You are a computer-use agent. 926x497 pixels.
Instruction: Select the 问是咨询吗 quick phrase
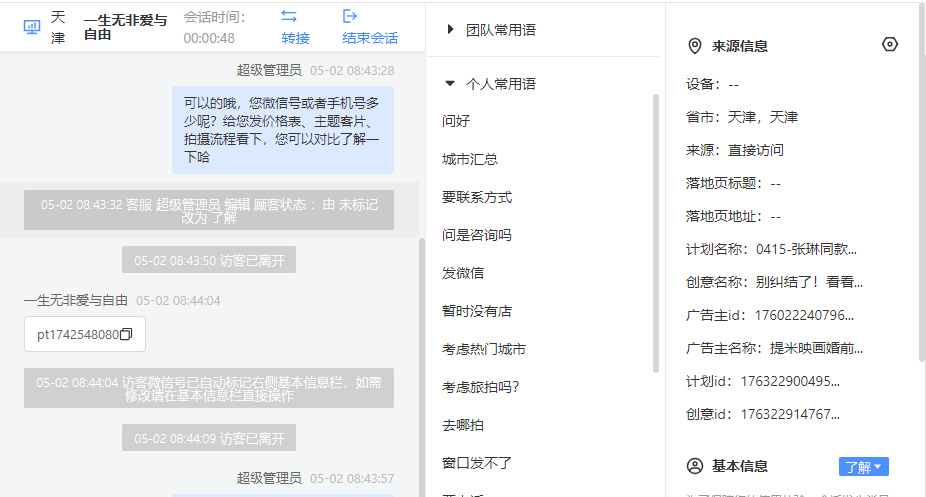point(477,235)
